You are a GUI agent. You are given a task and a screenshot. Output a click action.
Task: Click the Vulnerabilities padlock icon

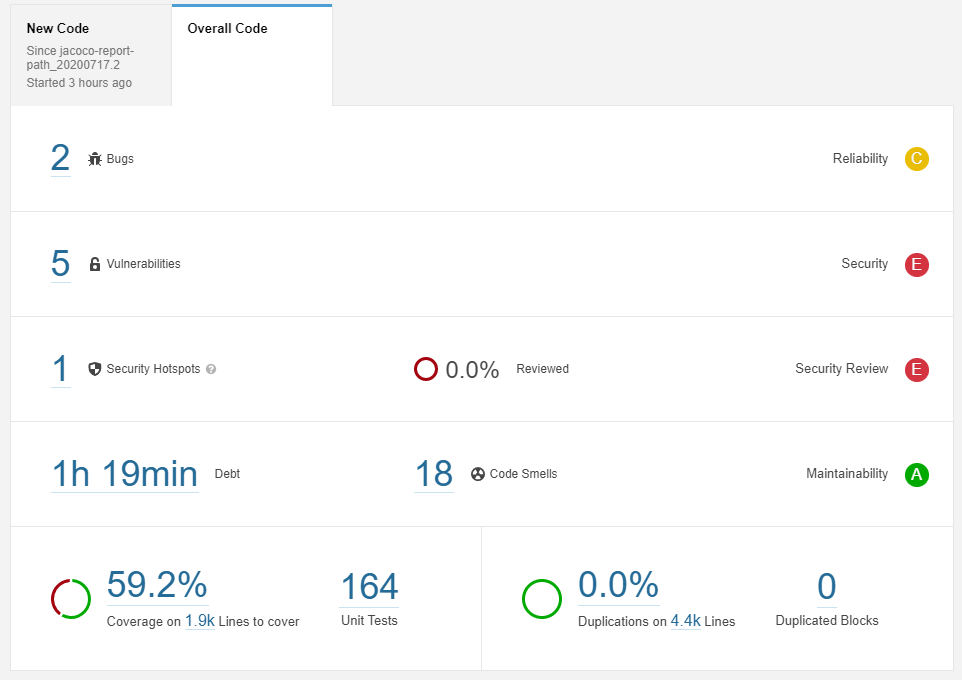pos(94,264)
